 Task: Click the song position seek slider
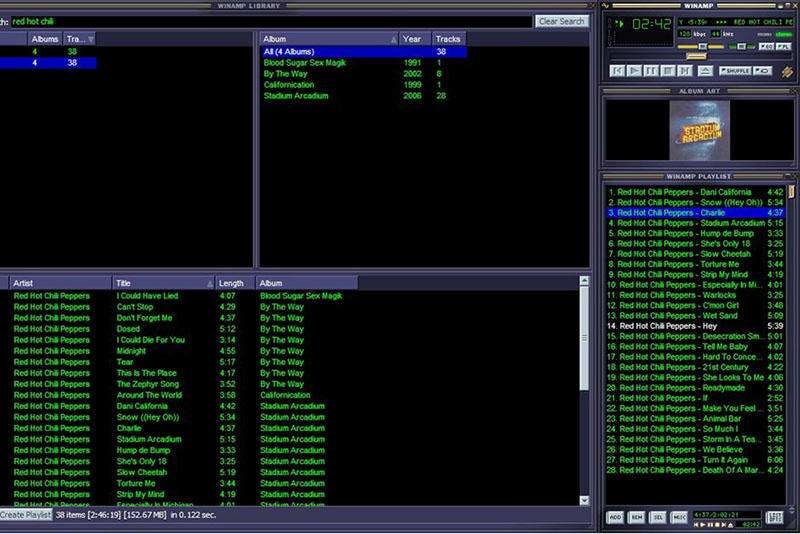pyautogui.click(x=696, y=56)
